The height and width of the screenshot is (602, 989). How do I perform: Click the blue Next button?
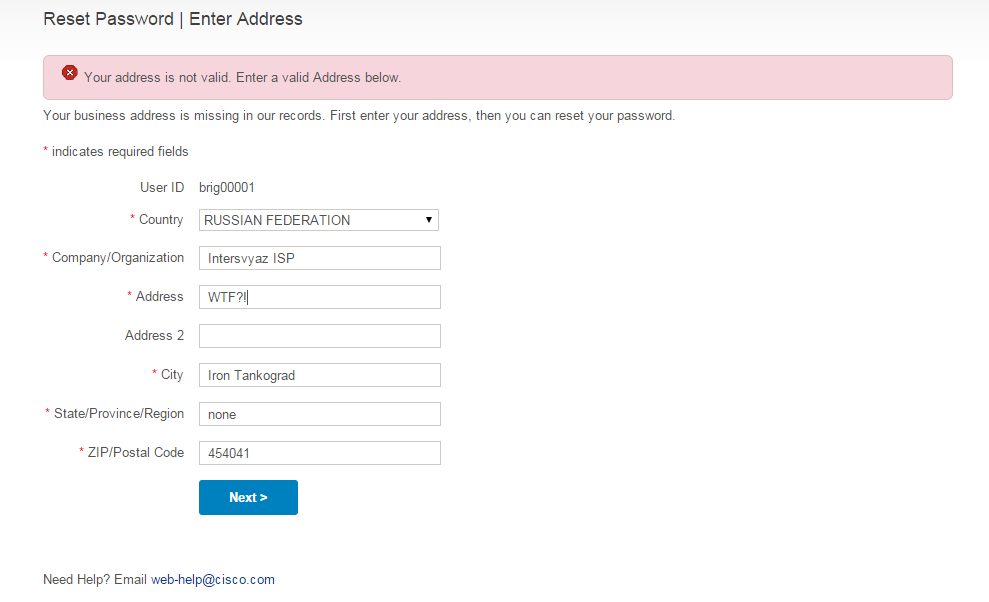[x=249, y=497]
